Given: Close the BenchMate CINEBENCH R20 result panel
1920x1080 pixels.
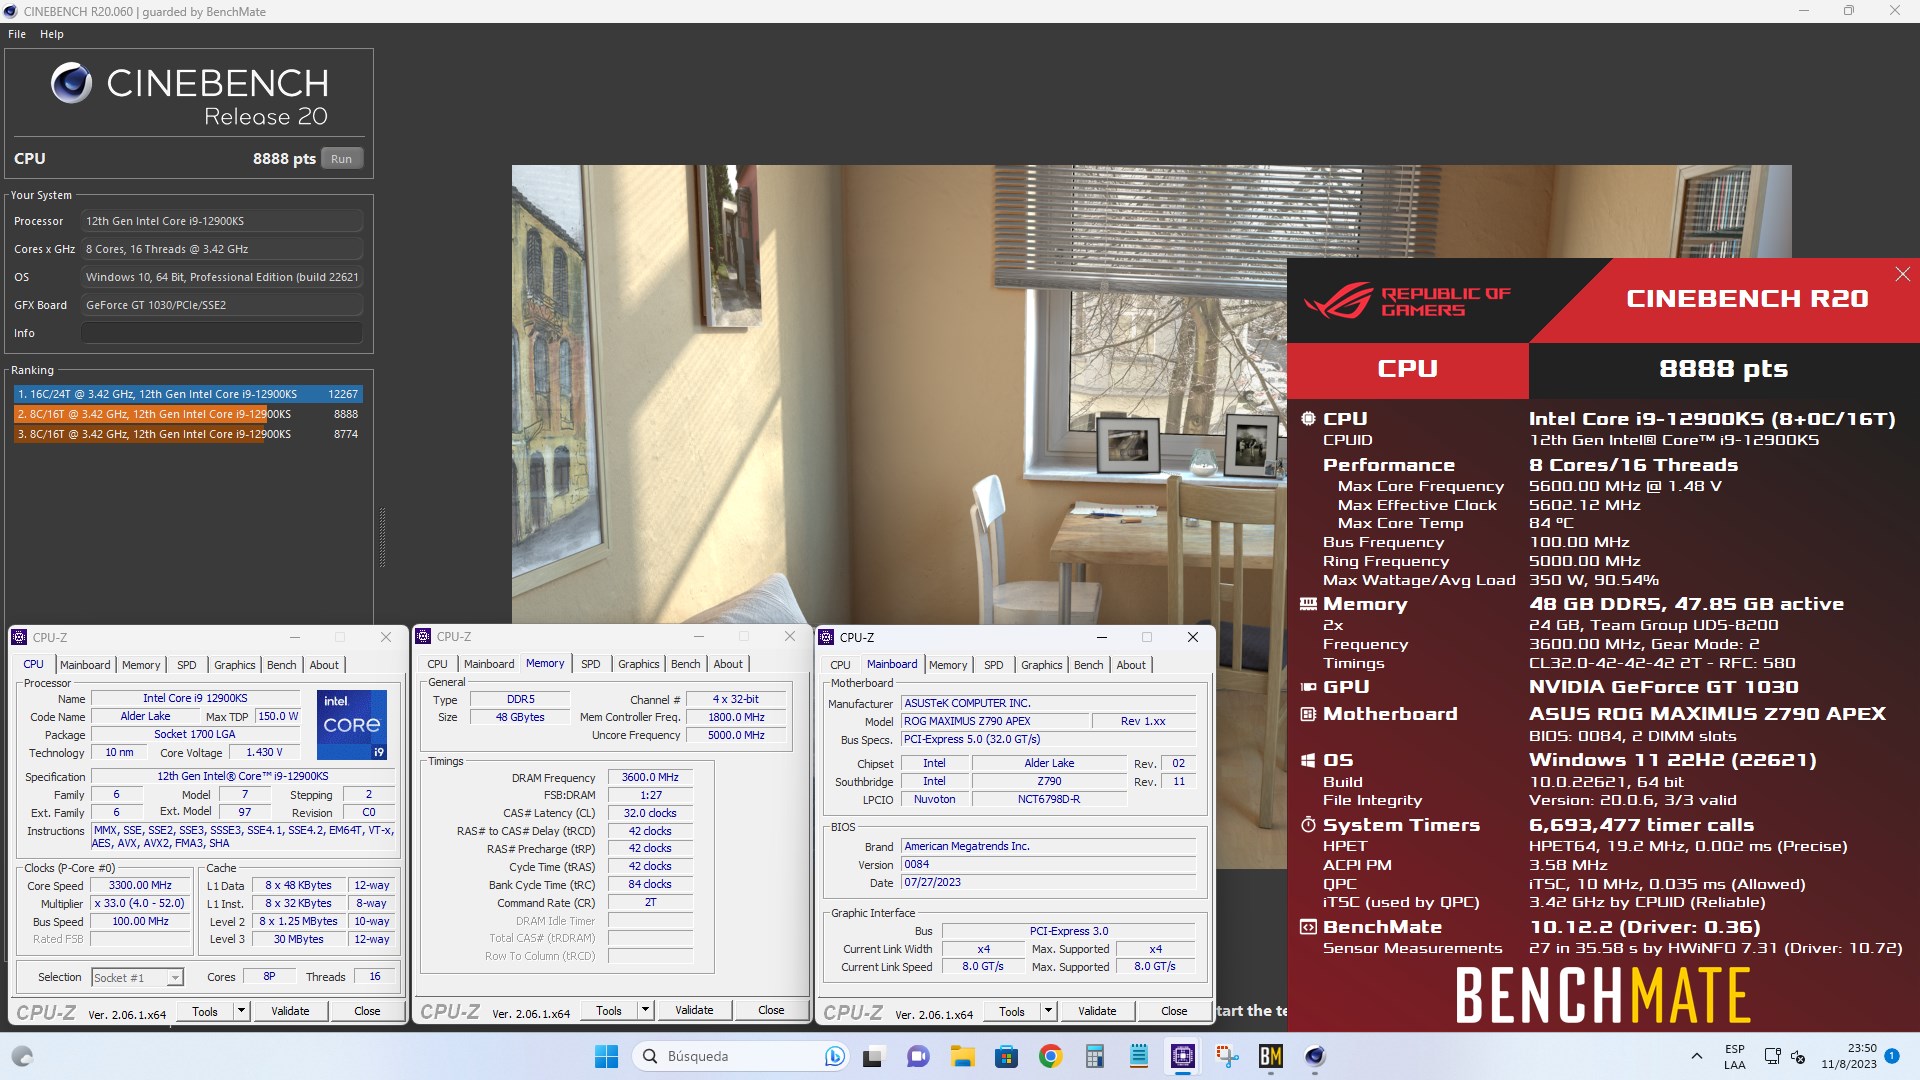Looking at the screenshot, I should (x=1902, y=274).
